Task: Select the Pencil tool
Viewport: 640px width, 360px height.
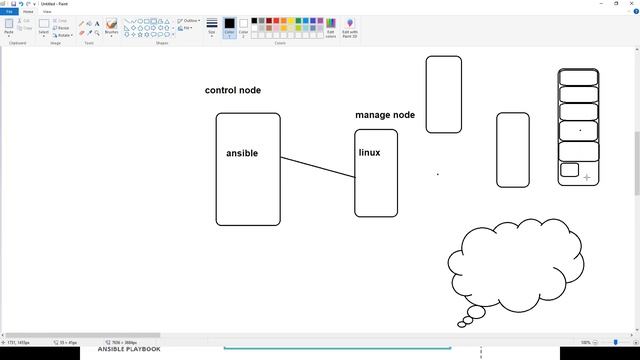Action: click(82, 23)
